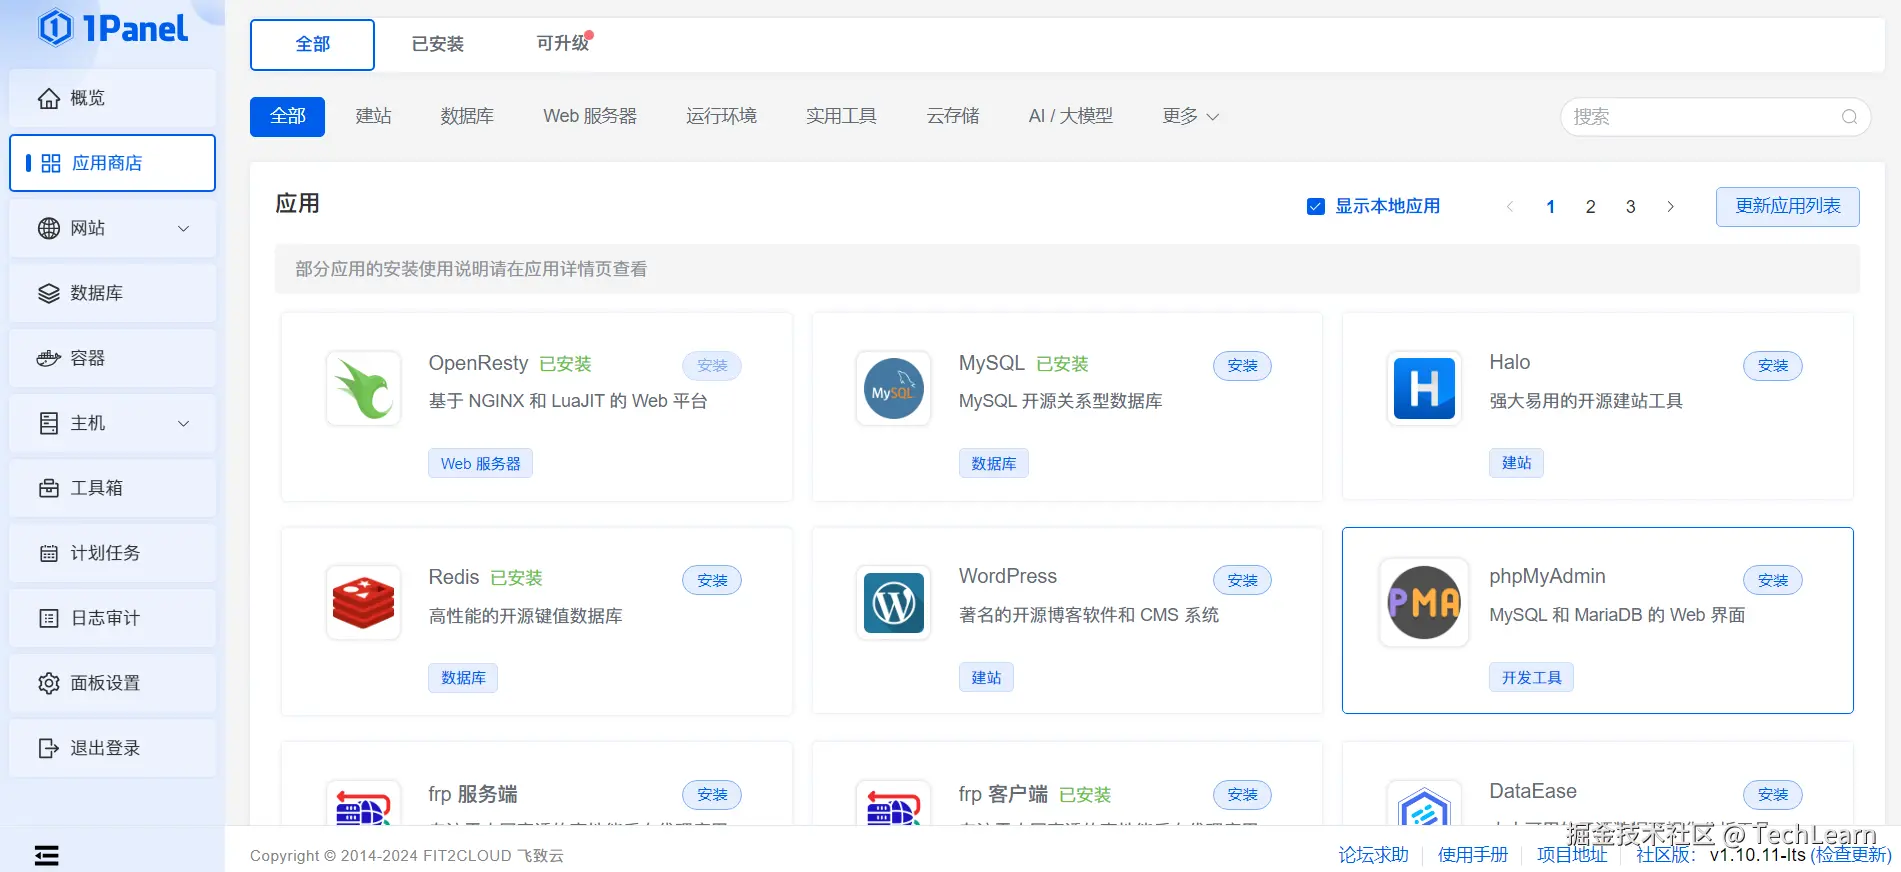Viewport: 1901px width, 872px height.
Task: Open the 论坛求助 footer link
Action: (1373, 855)
